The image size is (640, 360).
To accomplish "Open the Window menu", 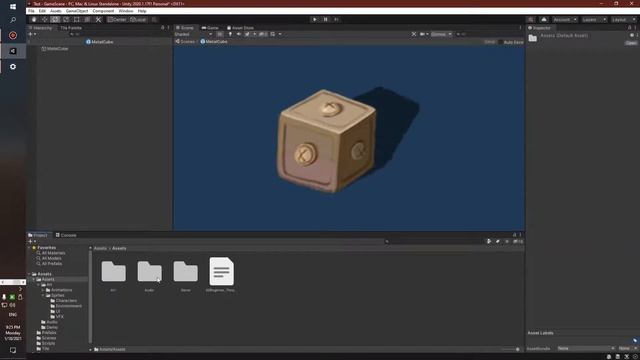I will pos(126,11).
